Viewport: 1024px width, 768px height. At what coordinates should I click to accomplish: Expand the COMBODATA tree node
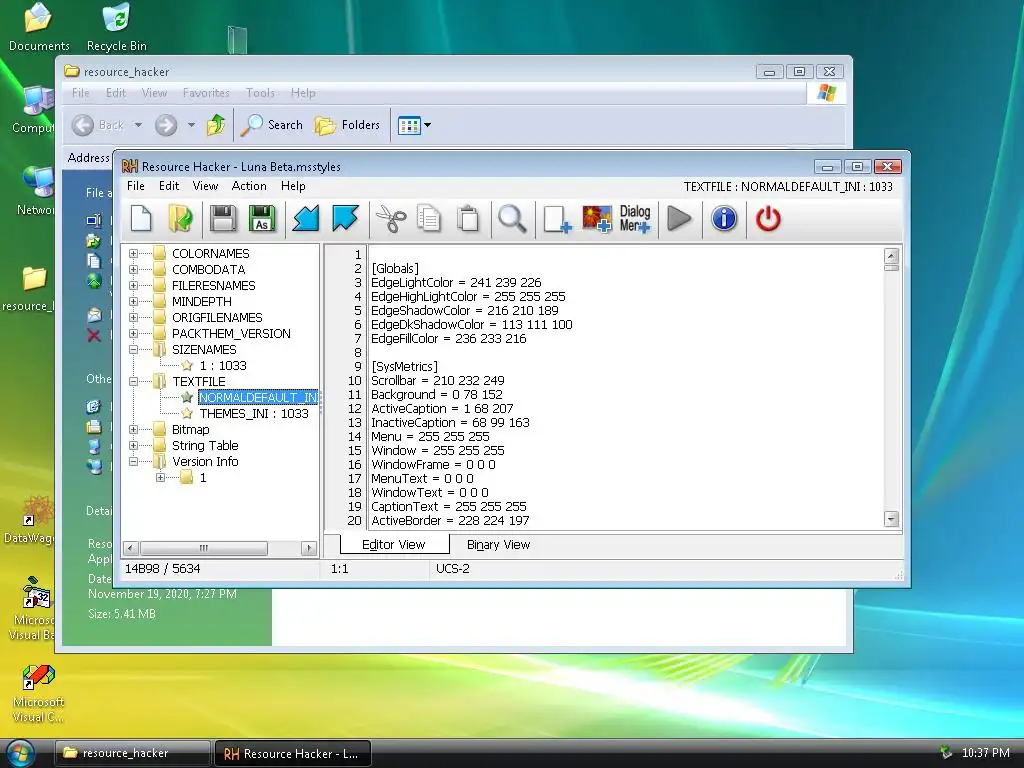(133, 270)
